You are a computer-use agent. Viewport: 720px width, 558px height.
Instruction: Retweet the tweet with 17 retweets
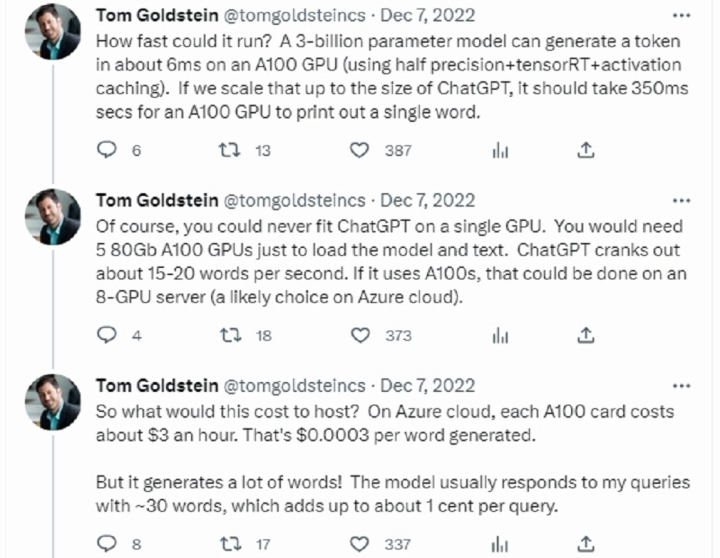(231, 544)
